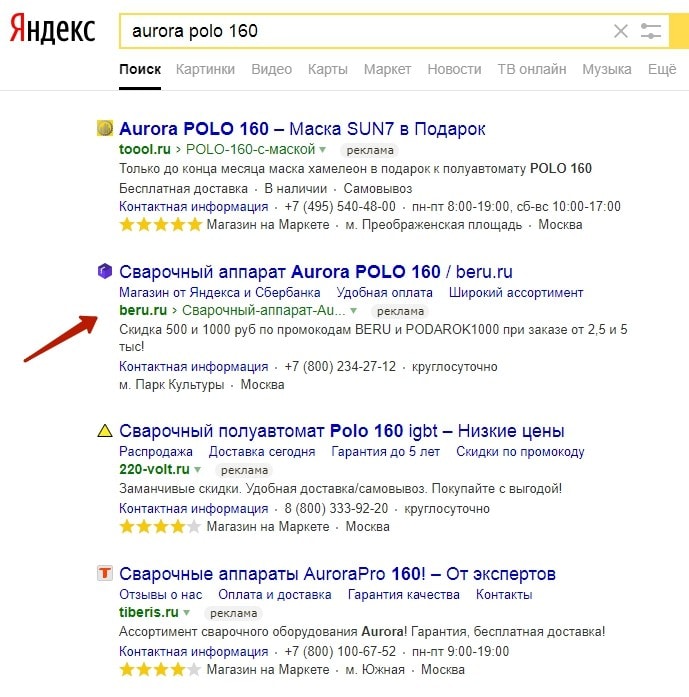Click the toool.ru favicon next to Aurora POLO 160
The height and width of the screenshot is (697, 689).
coord(105,128)
